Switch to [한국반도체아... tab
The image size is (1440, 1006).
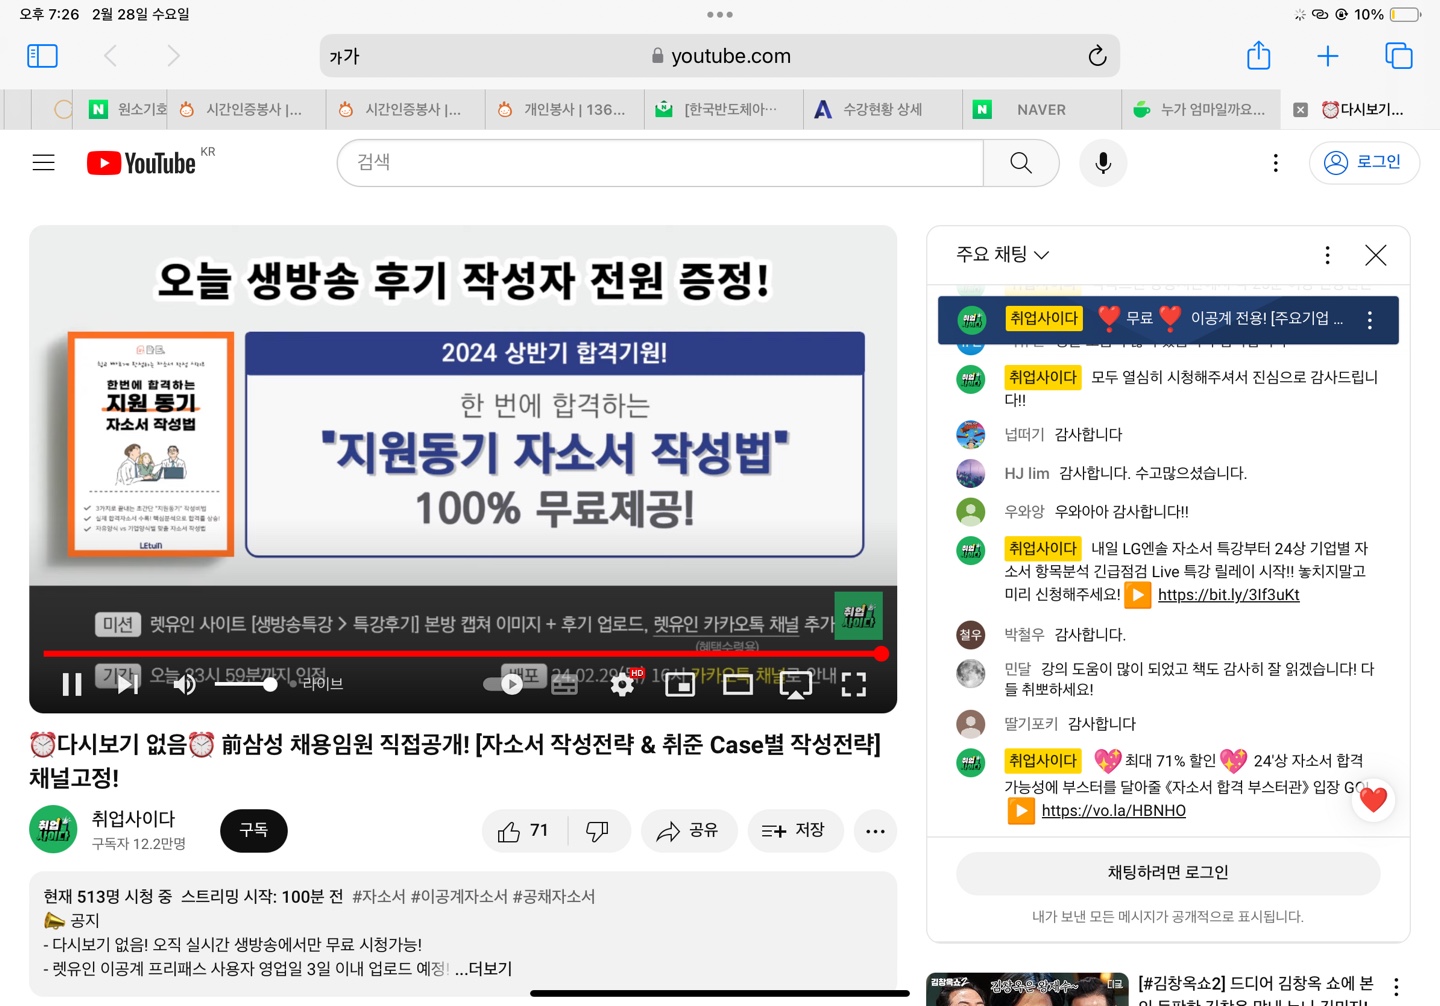click(x=724, y=110)
